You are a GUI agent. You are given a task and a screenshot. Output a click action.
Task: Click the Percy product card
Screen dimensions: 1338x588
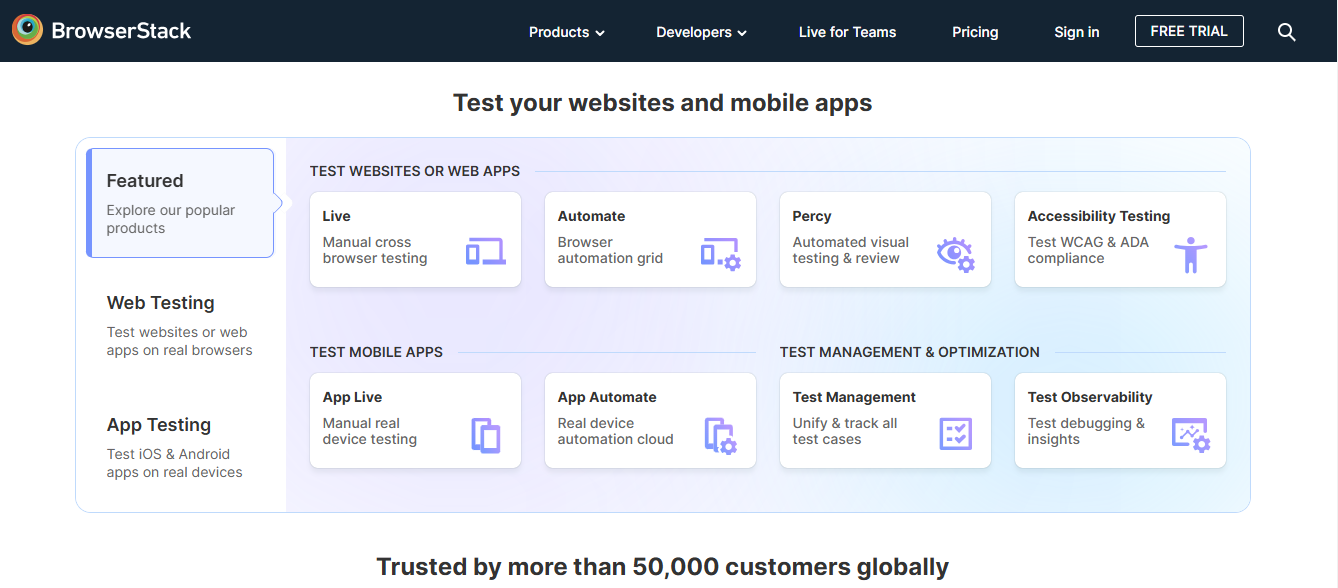[885, 239]
